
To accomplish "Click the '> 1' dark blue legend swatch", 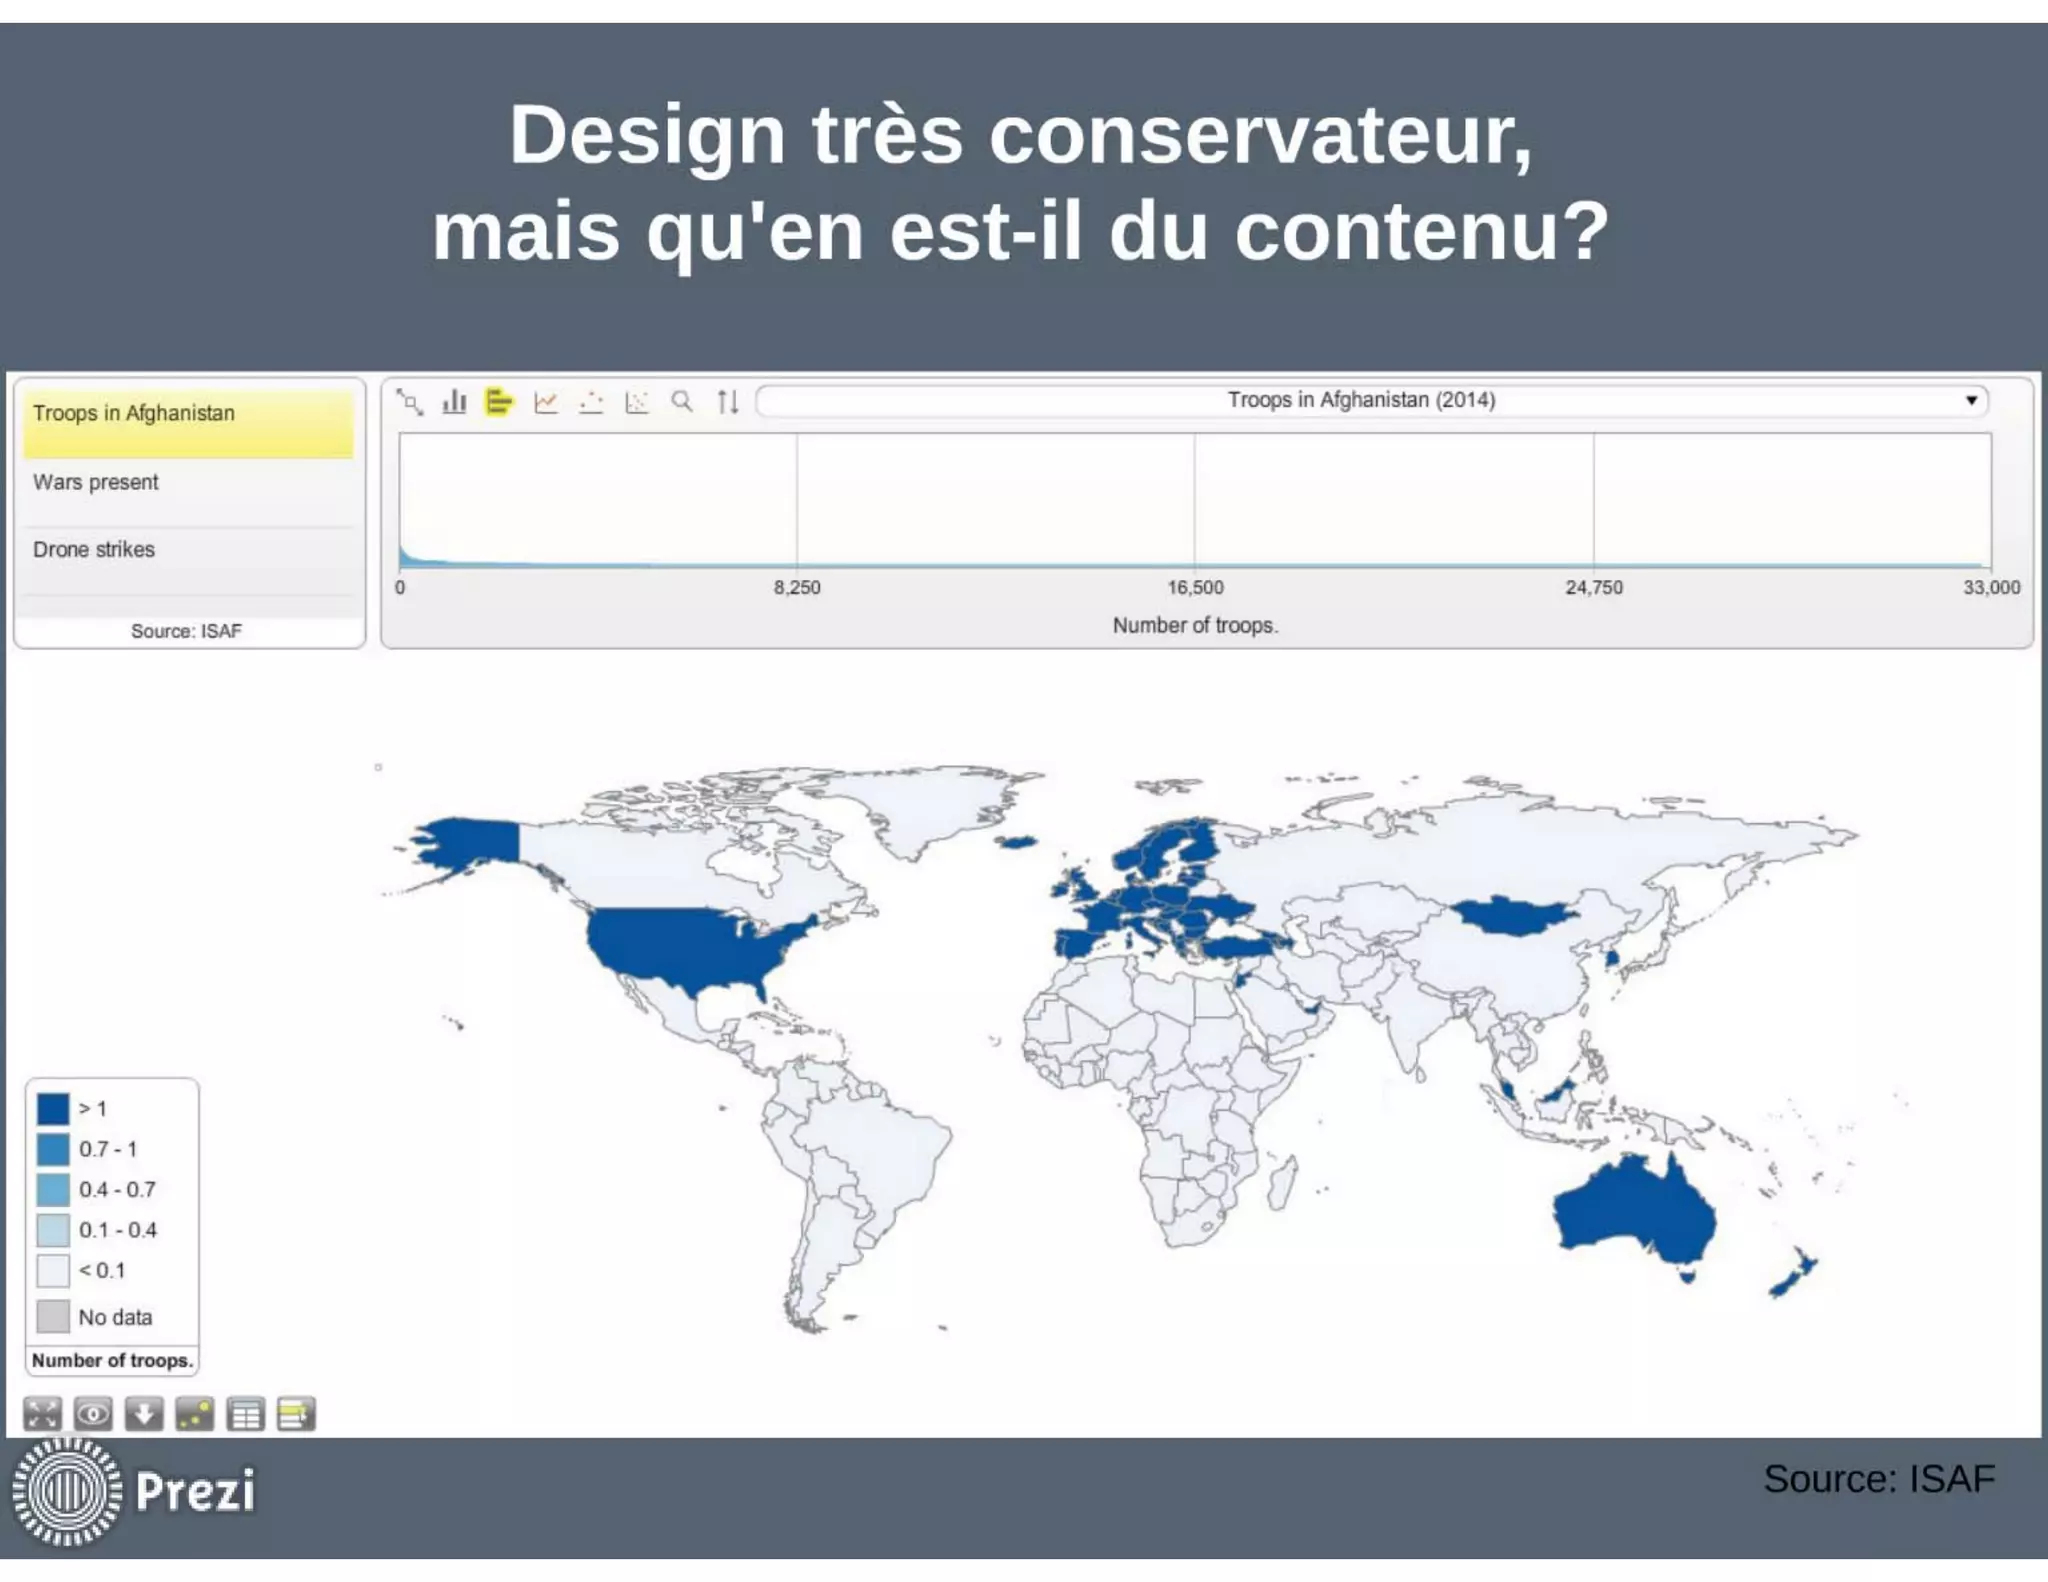I will tap(53, 1108).
